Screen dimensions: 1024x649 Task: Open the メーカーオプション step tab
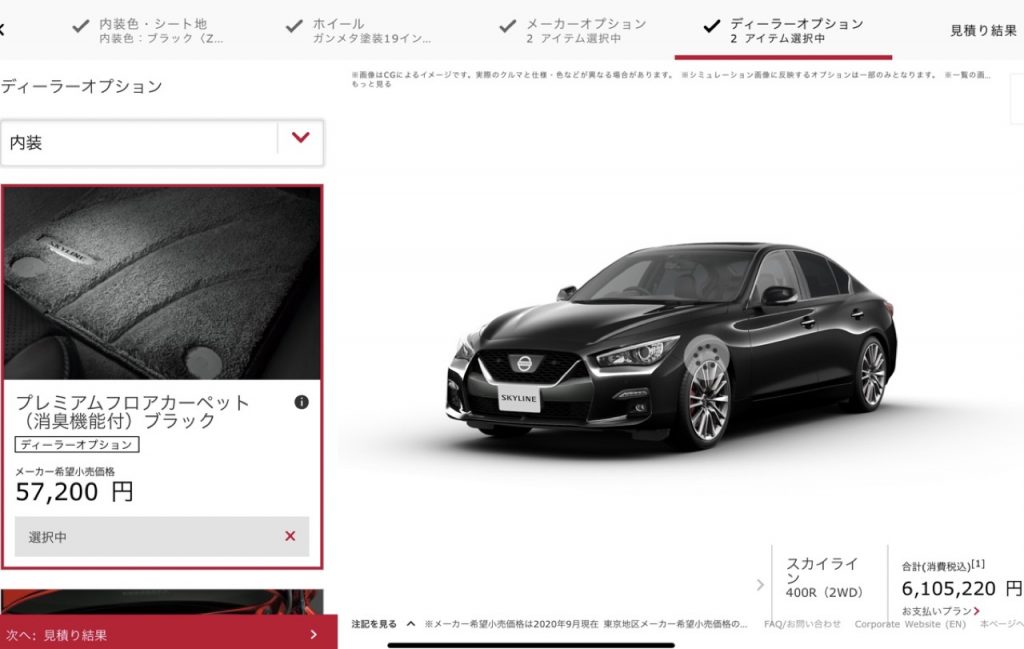(x=572, y=31)
